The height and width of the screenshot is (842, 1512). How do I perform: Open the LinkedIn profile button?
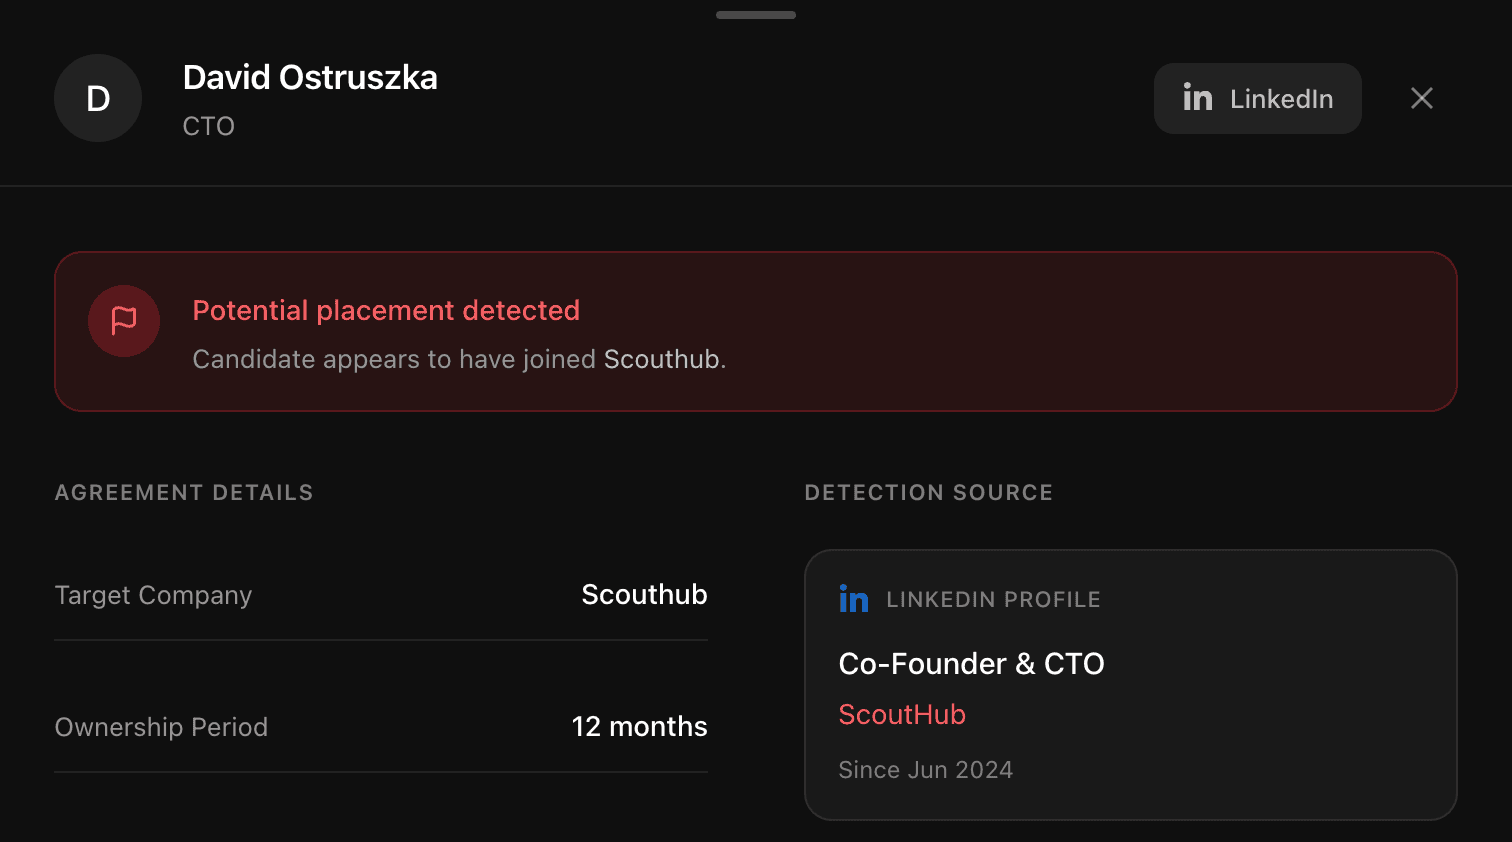point(1257,98)
